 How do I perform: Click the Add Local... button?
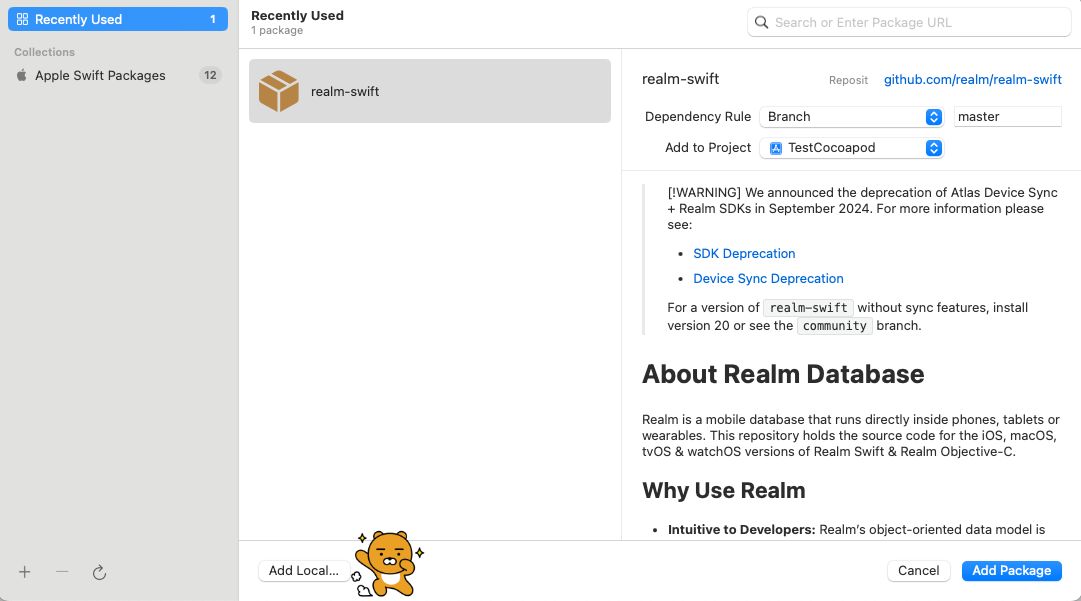[304, 571]
